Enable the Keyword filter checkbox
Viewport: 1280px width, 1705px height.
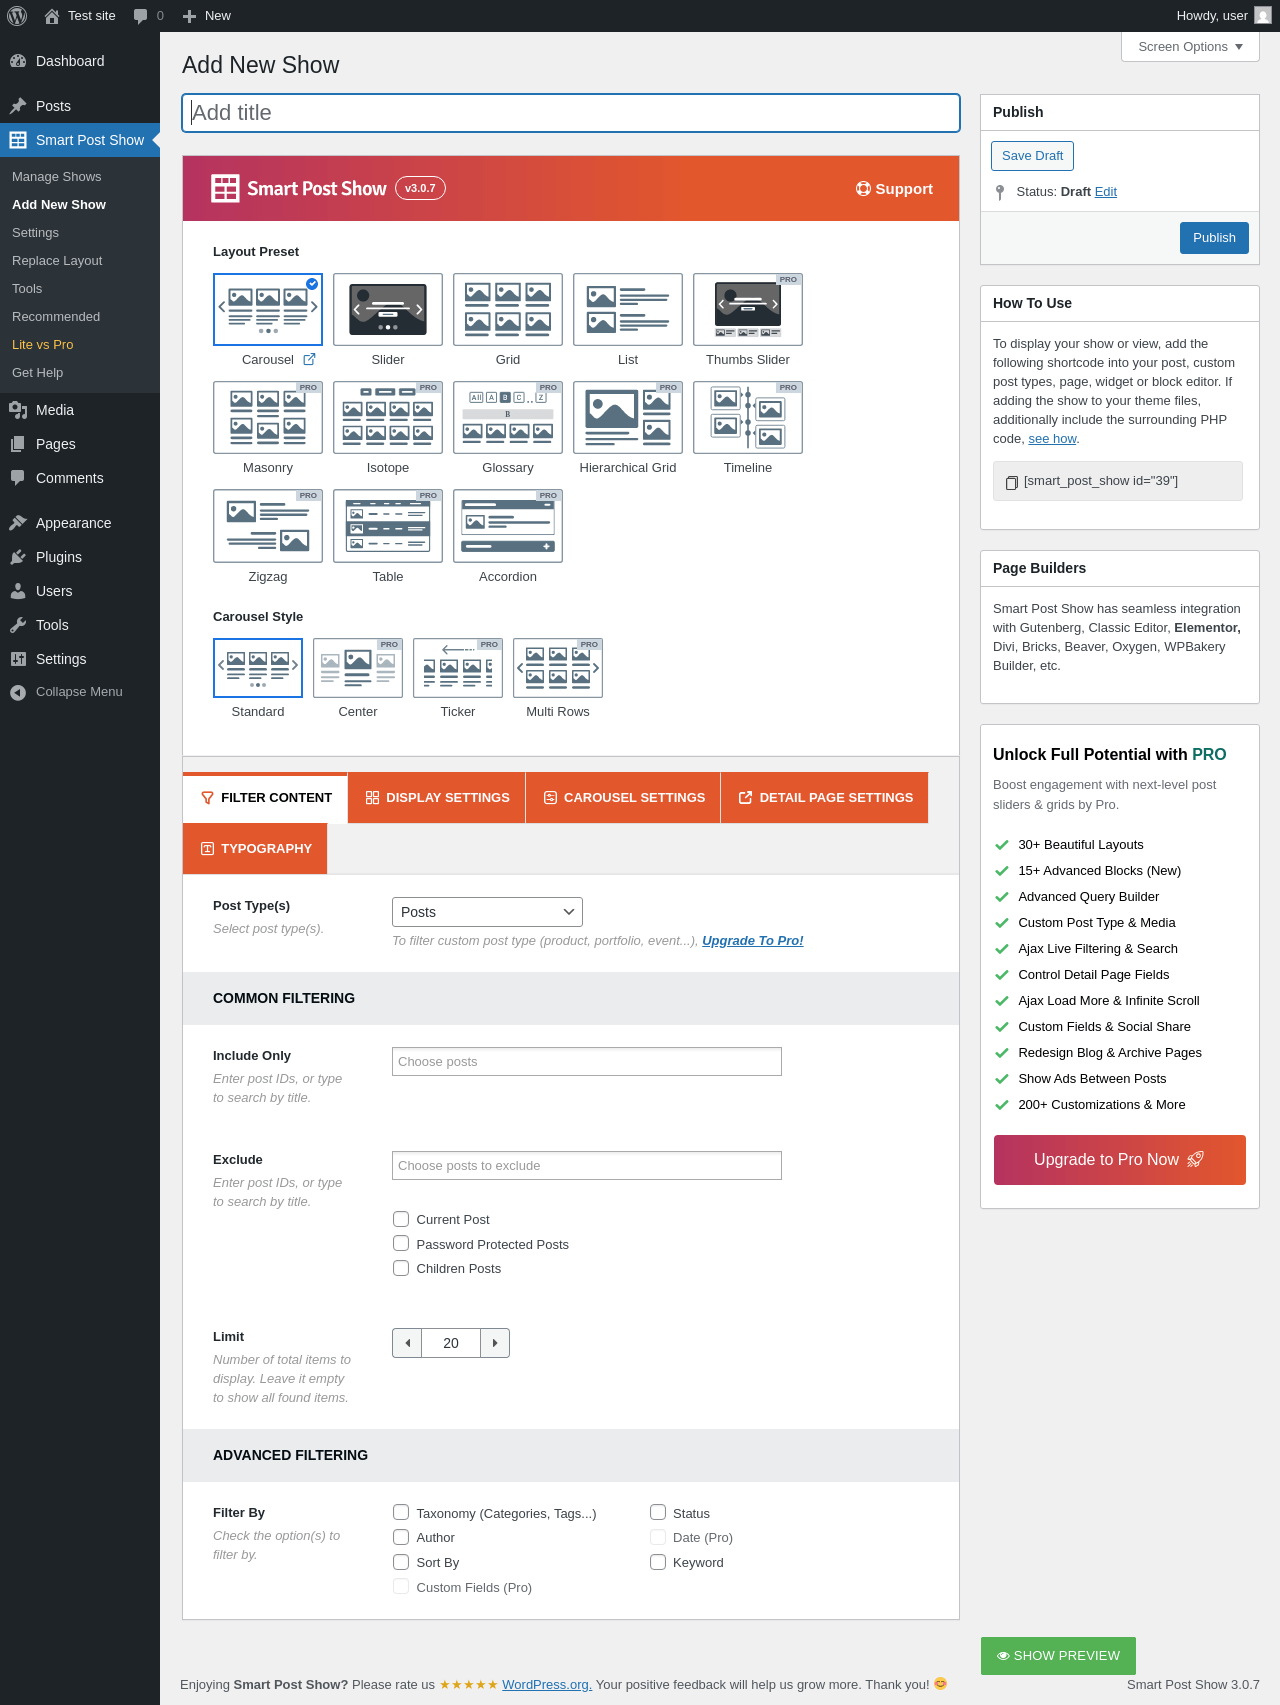point(658,1562)
